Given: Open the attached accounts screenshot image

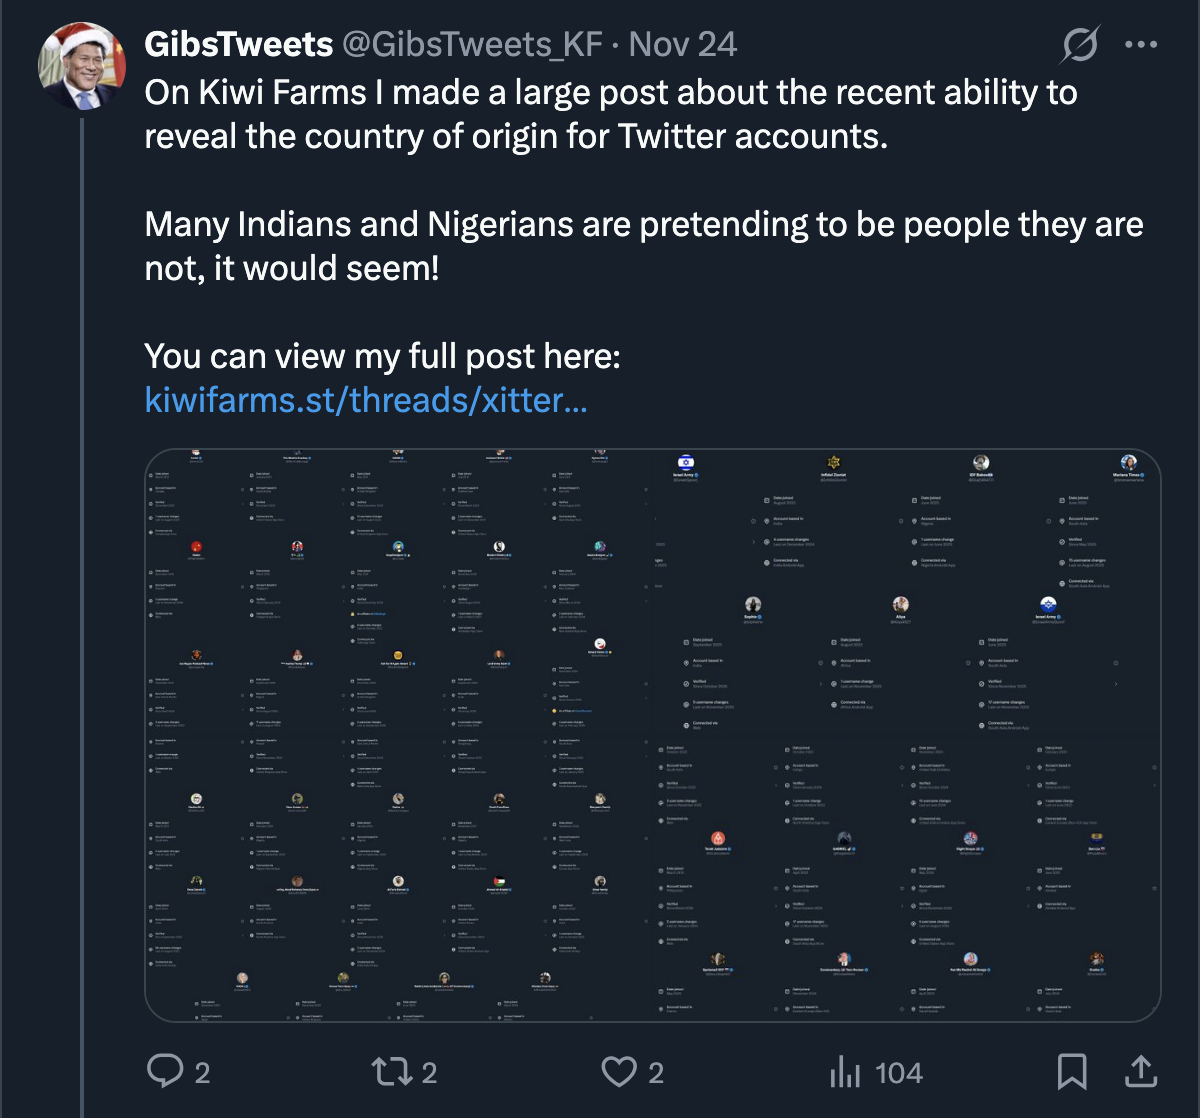Looking at the screenshot, I should coord(652,736).
